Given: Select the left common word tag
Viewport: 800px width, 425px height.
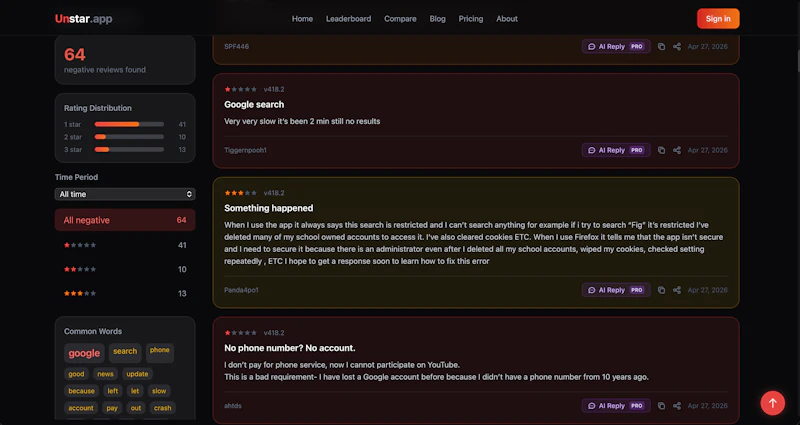Looking at the screenshot, I should point(113,391).
